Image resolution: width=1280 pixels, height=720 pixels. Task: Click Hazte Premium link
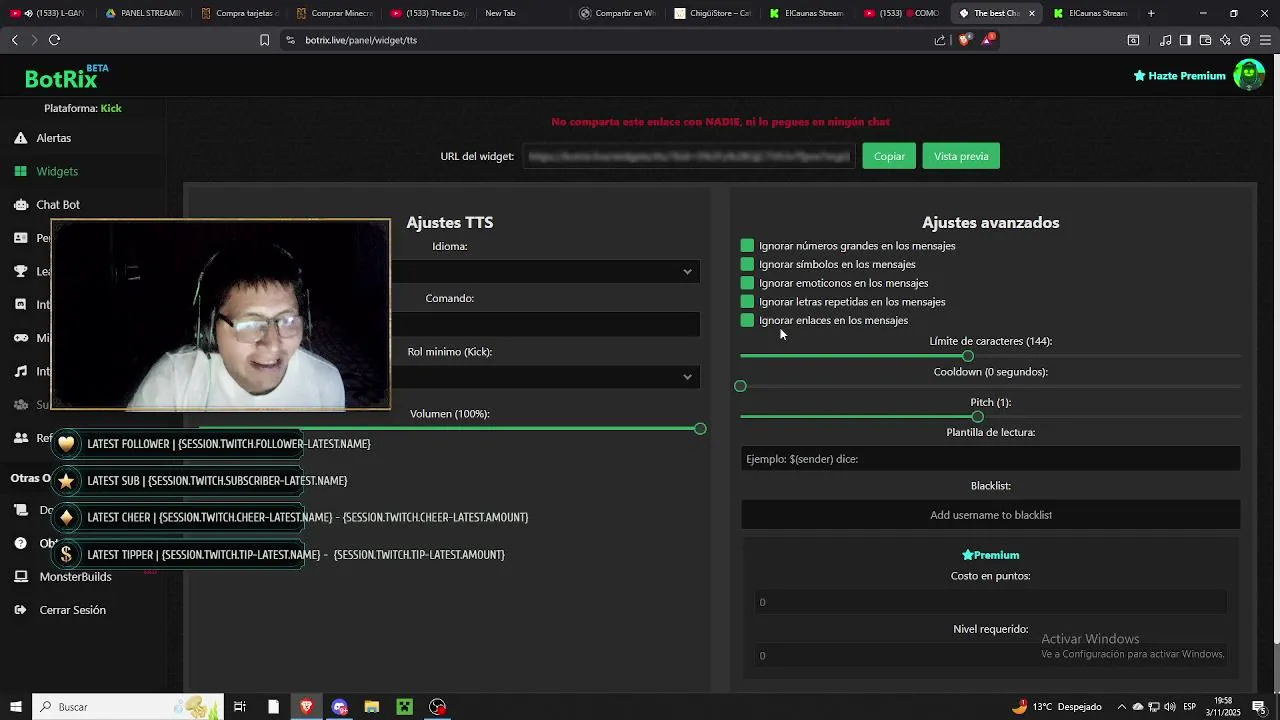pyautogui.click(x=1179, y=76)
